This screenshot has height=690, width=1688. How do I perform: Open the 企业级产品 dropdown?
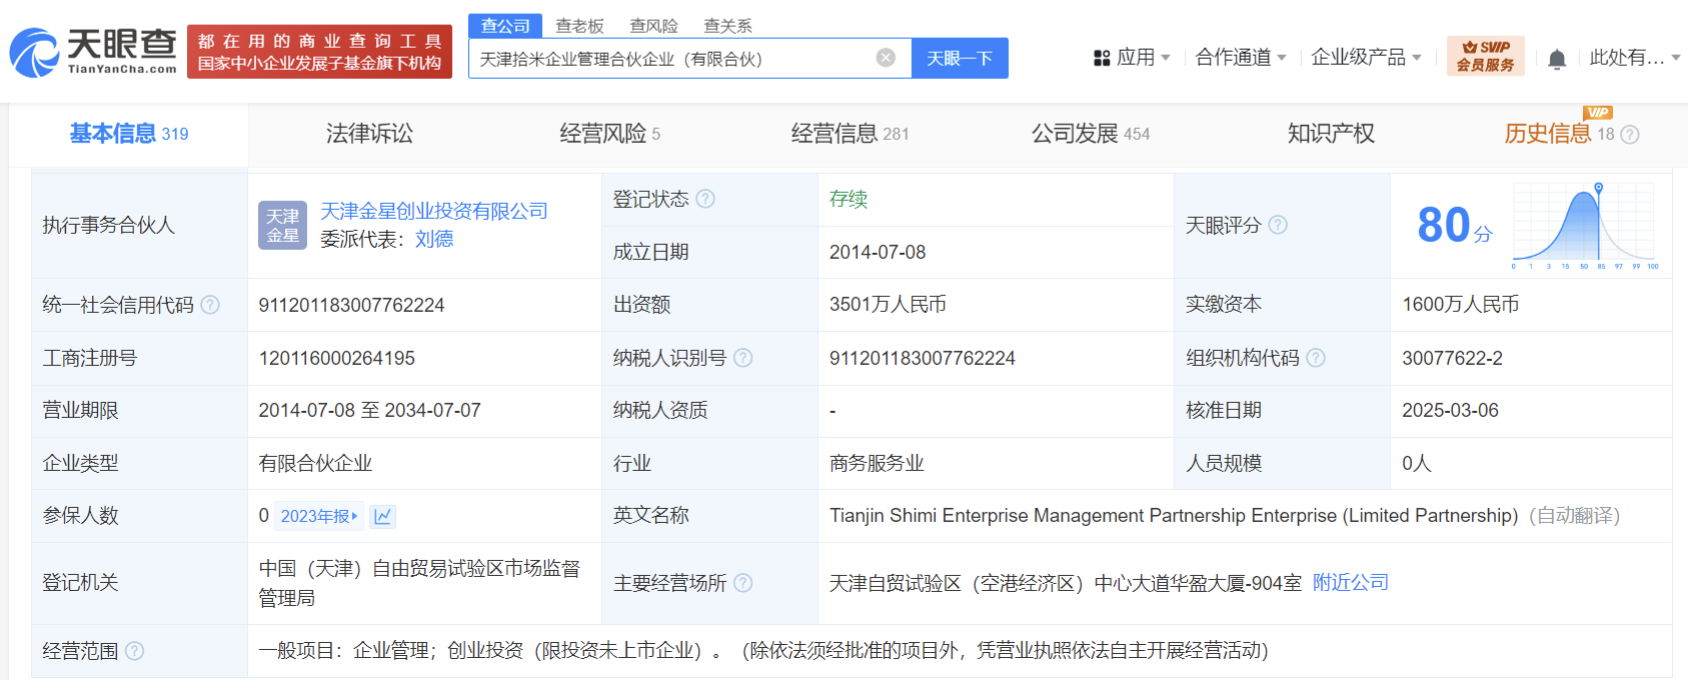click(1365, 58)
